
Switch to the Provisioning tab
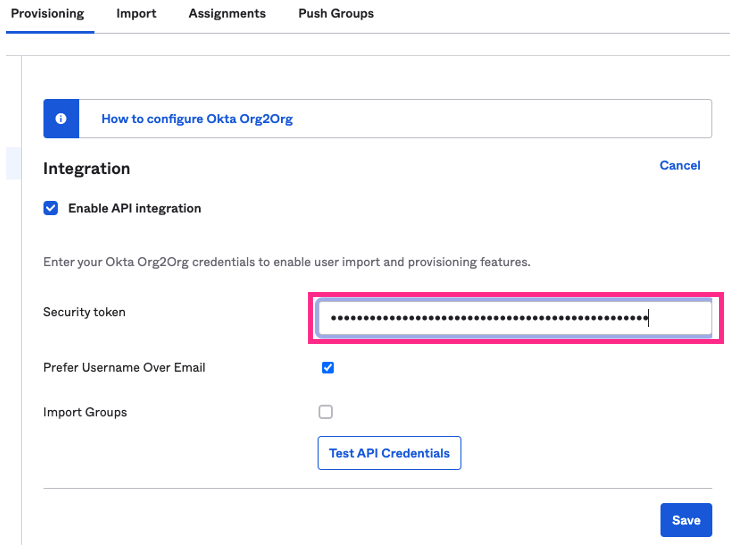click(x=47, y=14)
